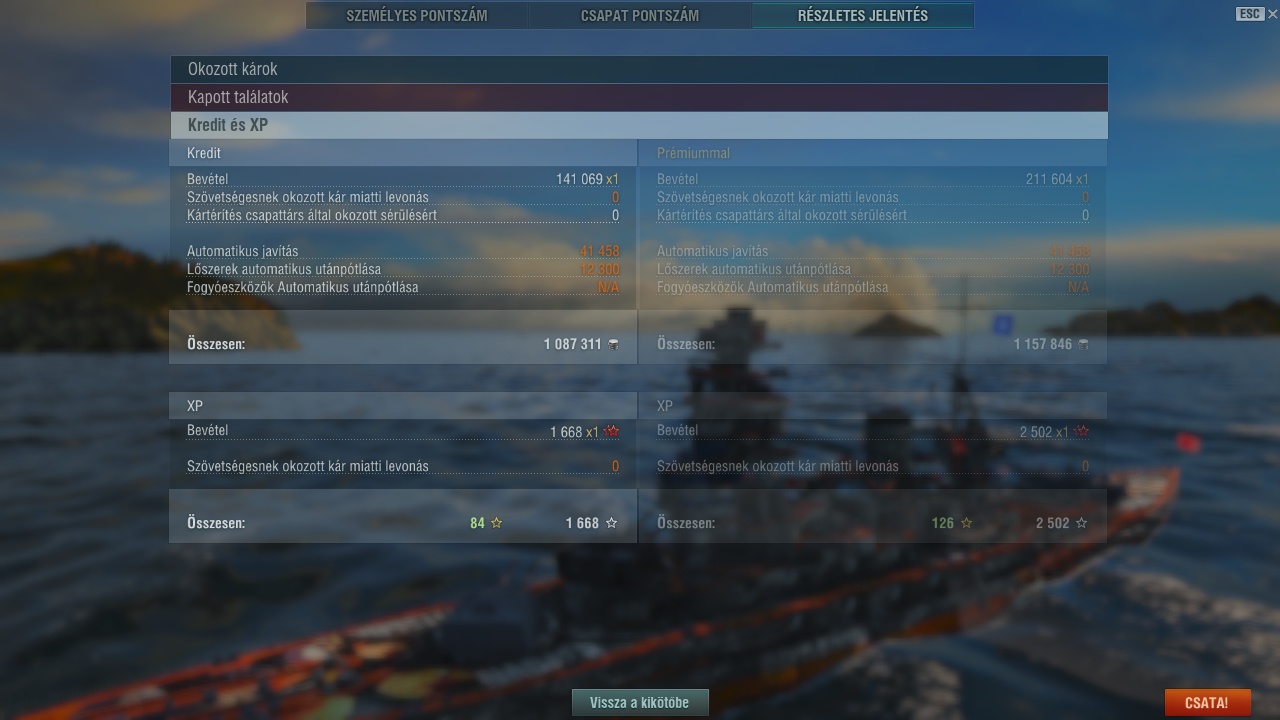Expand the Okozott károk section
1280x720 pixels.
coord(638,69)
